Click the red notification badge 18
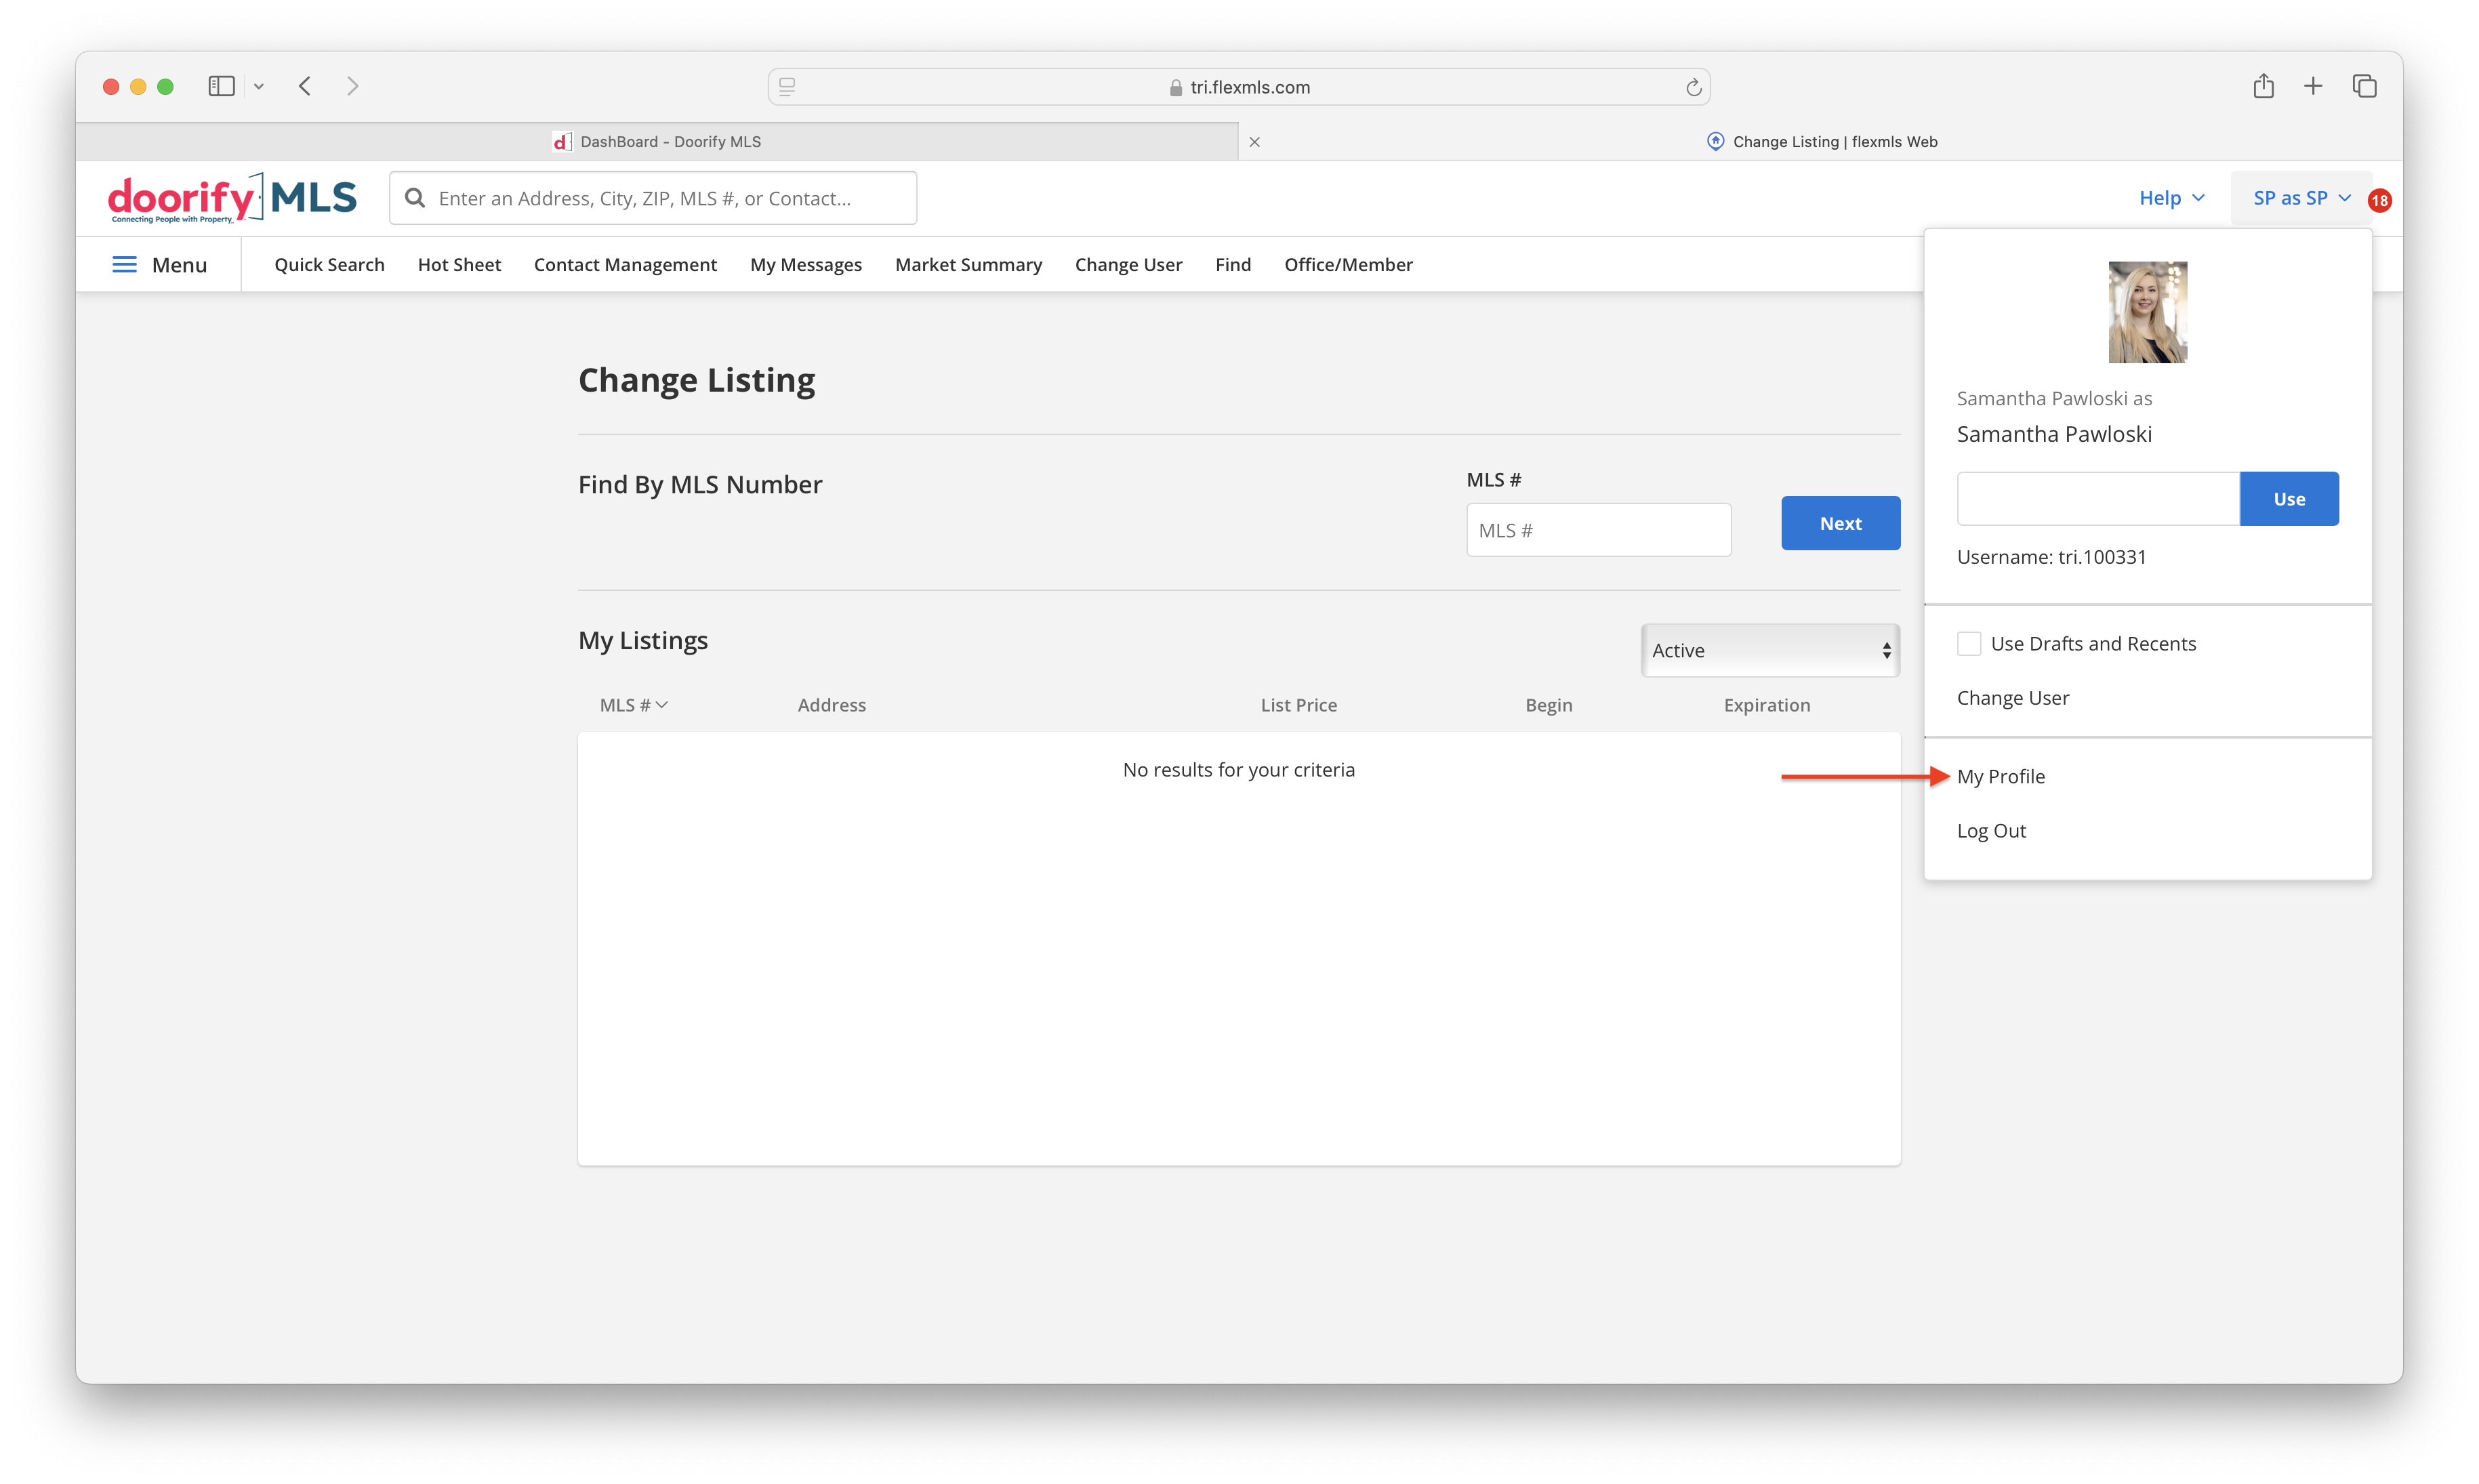Viewport: 2479px width, 1484px height. 2379,200
